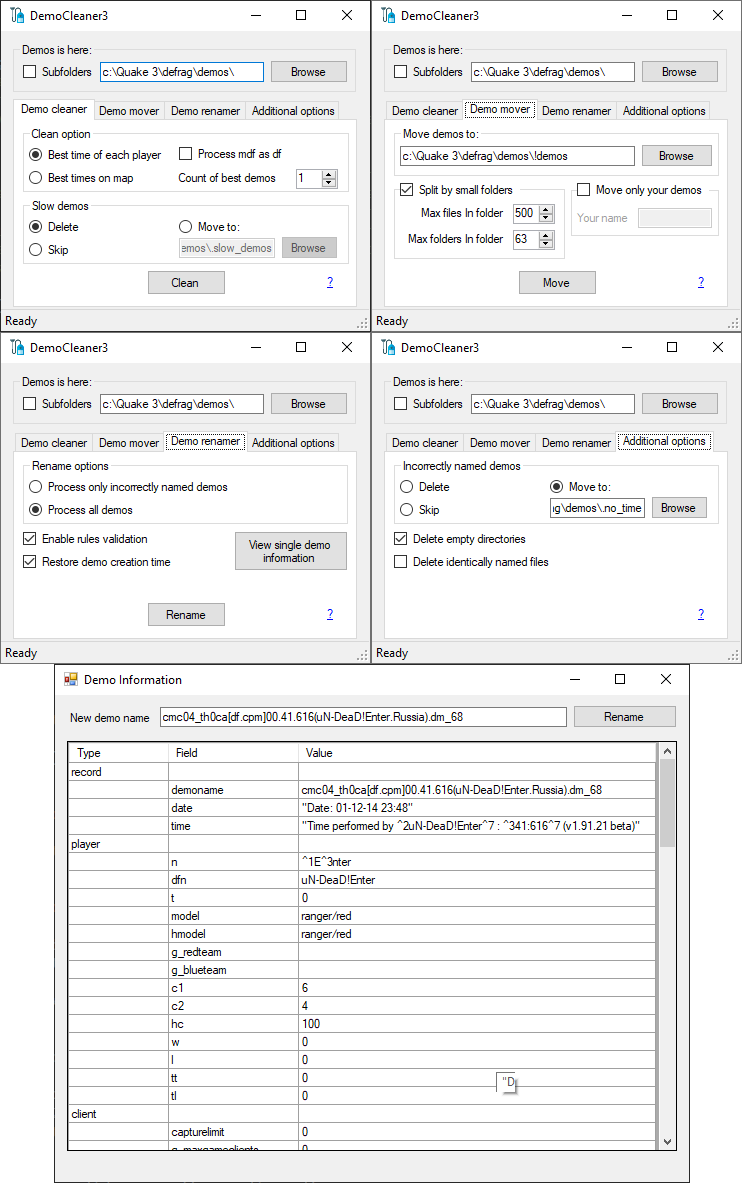
Task: Click Browse beside no_time path field
Action: (679, 508)
